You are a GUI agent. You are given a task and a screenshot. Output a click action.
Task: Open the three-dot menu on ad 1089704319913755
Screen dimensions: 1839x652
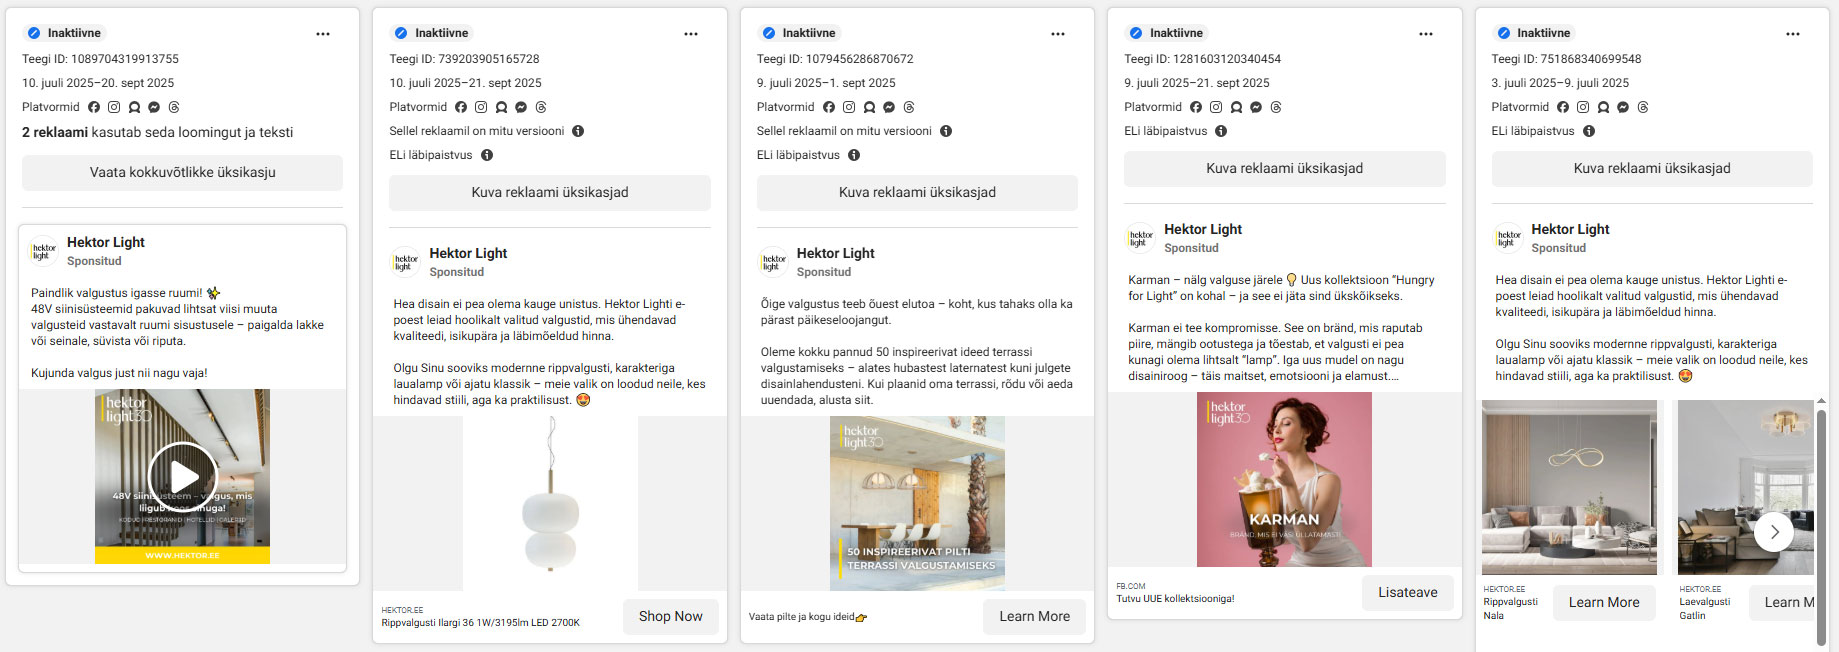(323, 34)
